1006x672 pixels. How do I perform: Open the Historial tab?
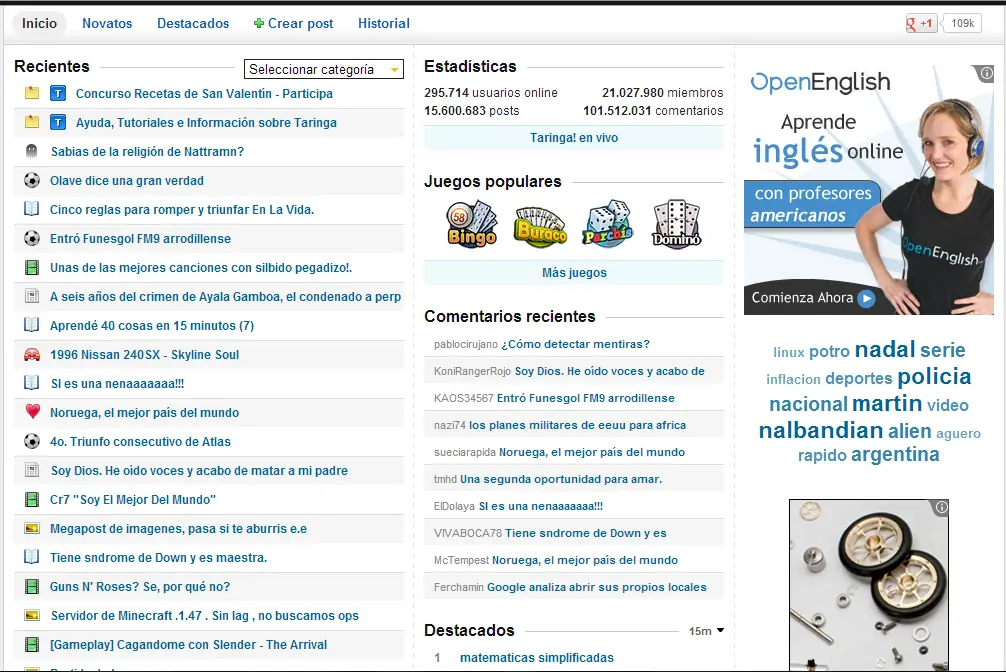click(x=384, y=23)
